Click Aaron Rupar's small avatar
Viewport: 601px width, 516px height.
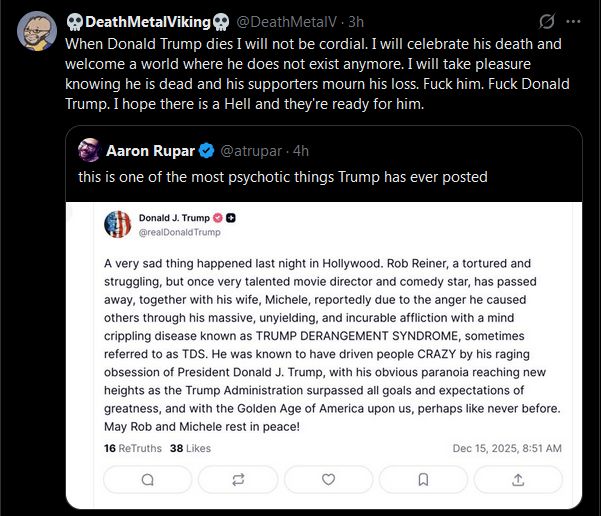coord(89,150)
